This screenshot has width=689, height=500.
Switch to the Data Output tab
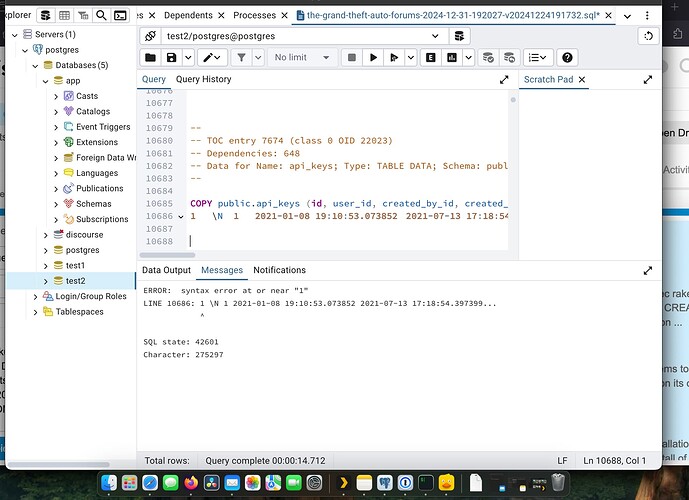pyautogui.click(x=166, y=270)
